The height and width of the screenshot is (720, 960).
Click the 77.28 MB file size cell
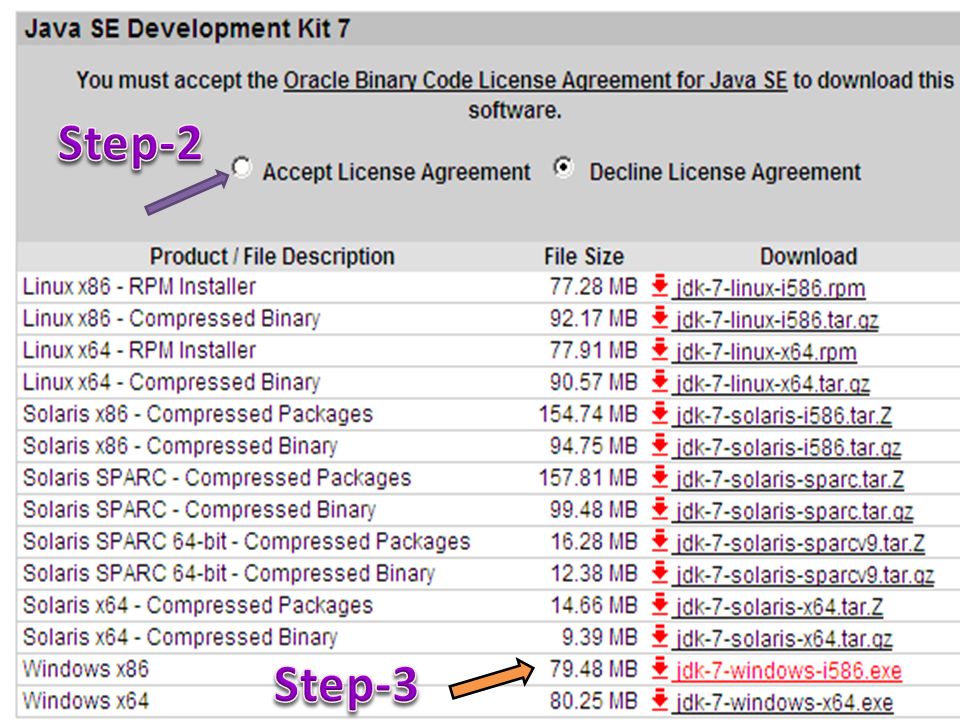pos(593,286)
